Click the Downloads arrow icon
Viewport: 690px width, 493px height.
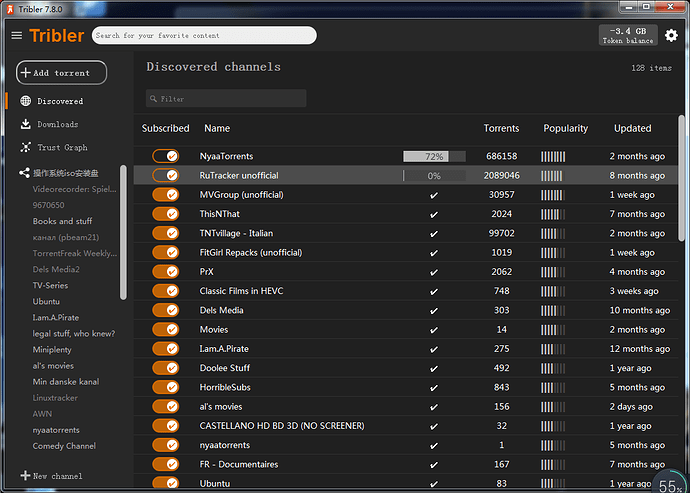pyautogui.click(x=26, y=124)
